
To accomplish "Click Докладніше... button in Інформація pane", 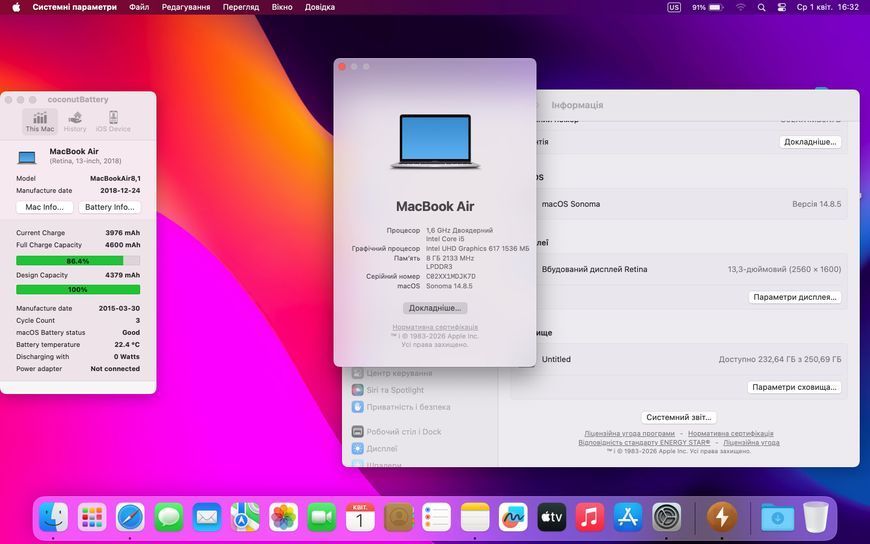I will 810,142.
